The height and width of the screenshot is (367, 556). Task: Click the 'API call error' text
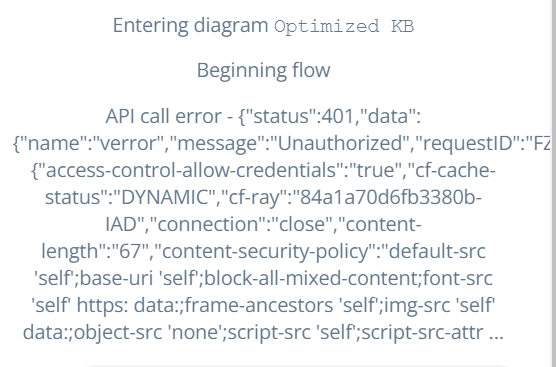pos(163,116)
